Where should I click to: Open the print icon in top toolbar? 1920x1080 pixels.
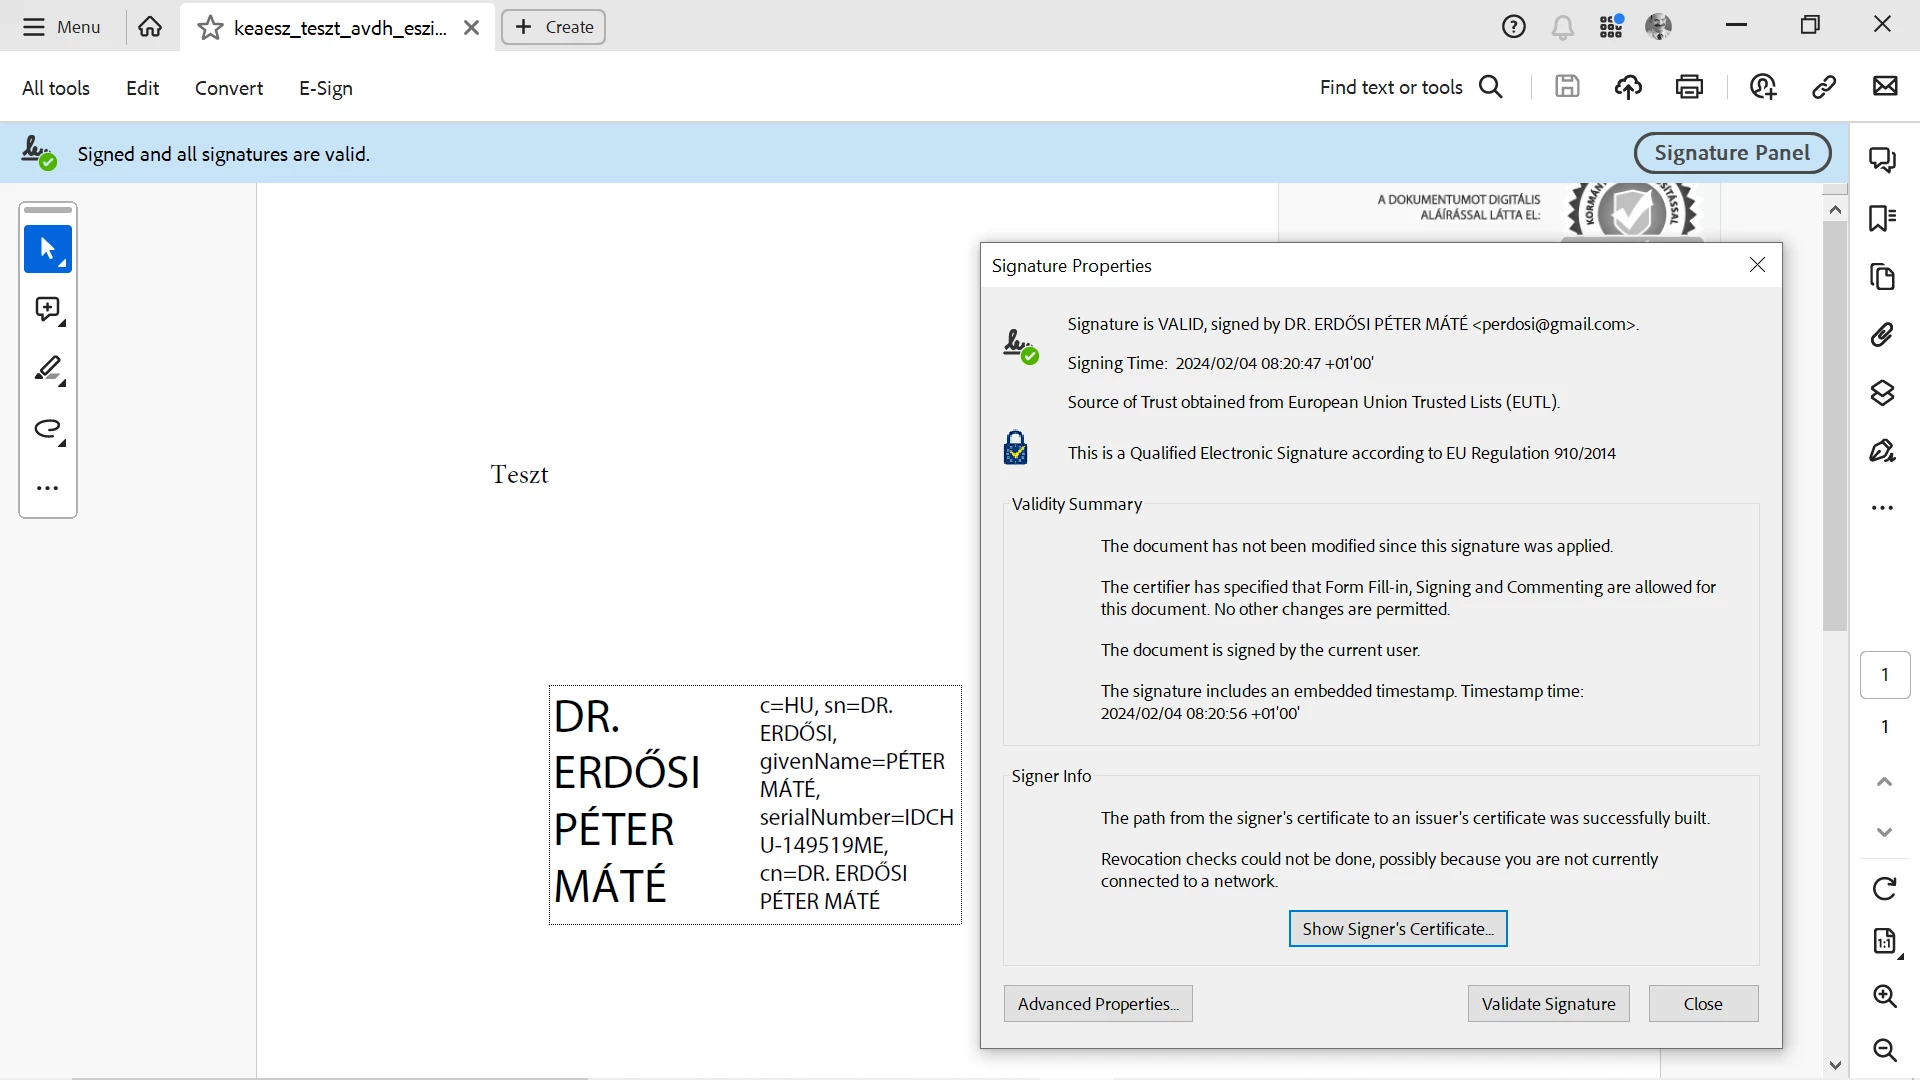(x=1689, y=87)
